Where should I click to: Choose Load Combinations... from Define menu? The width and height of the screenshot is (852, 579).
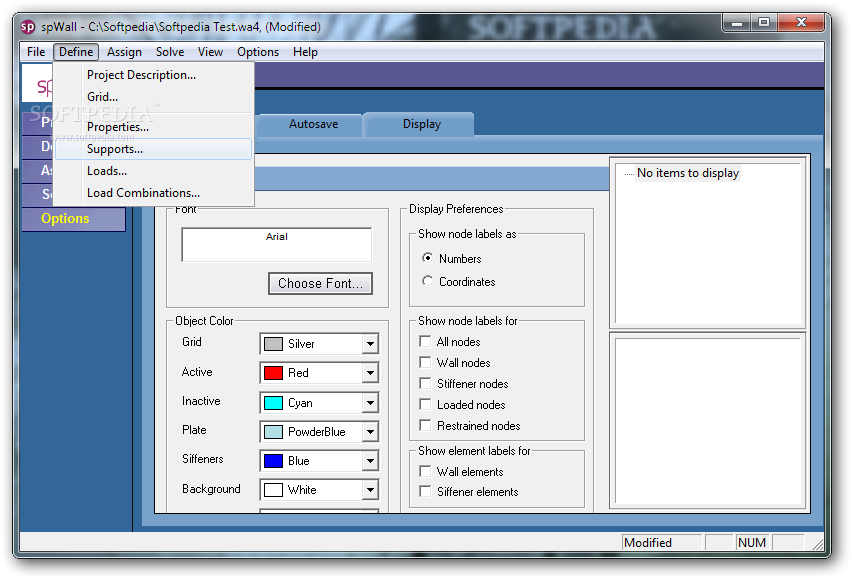[154, 193]
